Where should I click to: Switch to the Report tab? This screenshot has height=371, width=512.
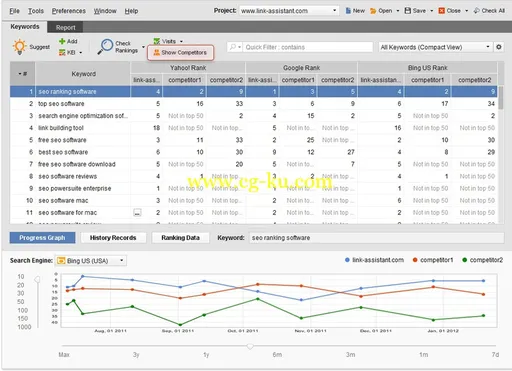tap(65, 27)
